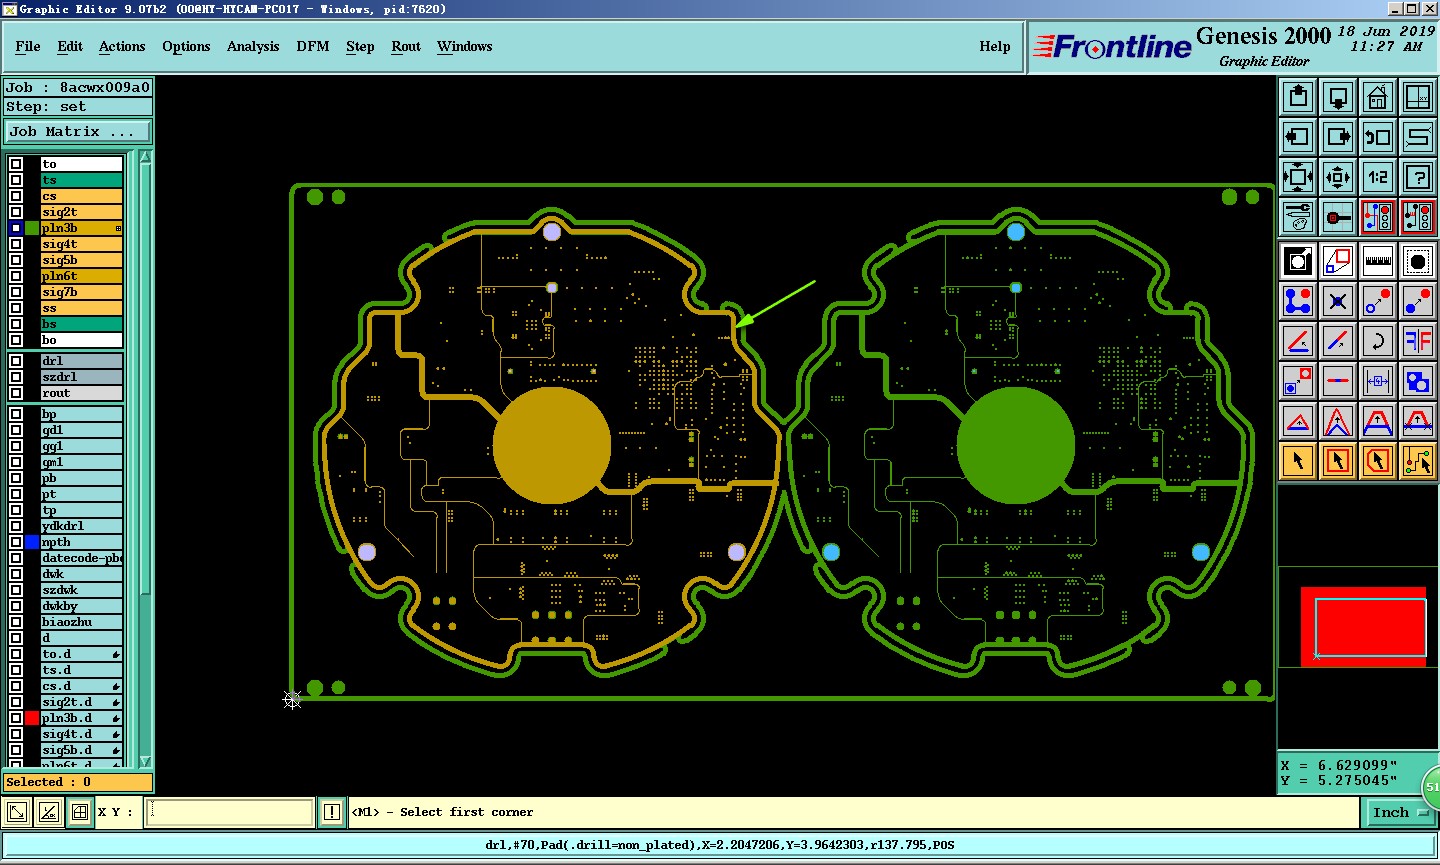The image size is (1440, 865).
Task: Click the Job Matrix button
Action: 78,131
